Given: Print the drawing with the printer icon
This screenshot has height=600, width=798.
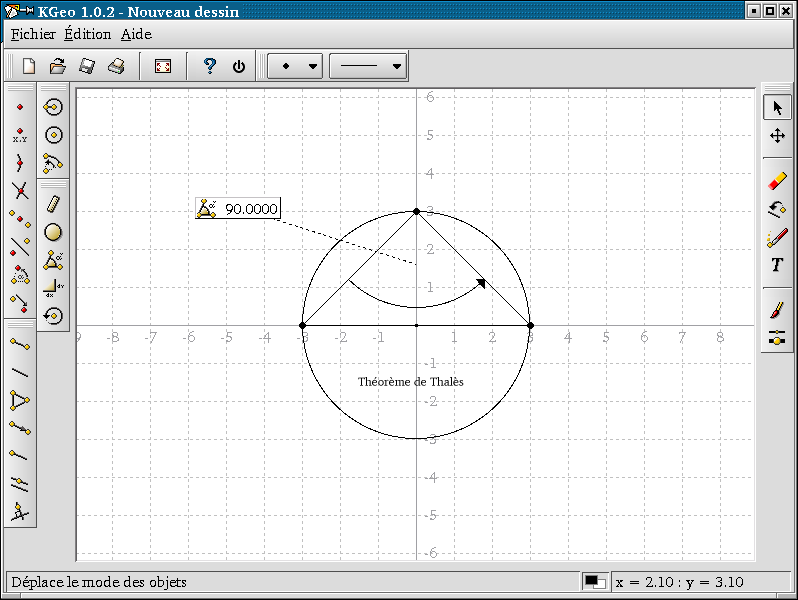Looking at the screenshot, I should pos(116,66).
